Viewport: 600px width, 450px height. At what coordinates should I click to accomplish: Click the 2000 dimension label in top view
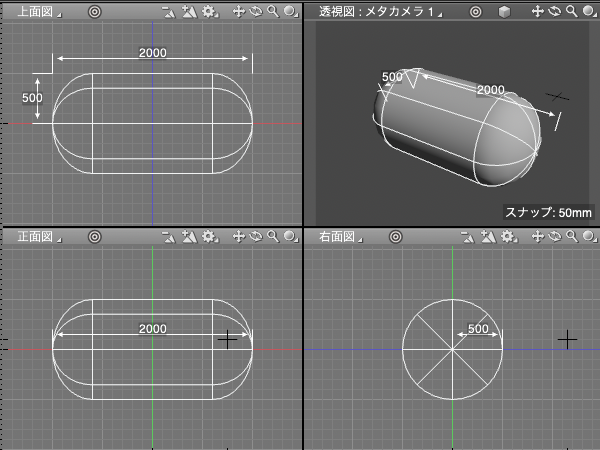click(152, 52)
